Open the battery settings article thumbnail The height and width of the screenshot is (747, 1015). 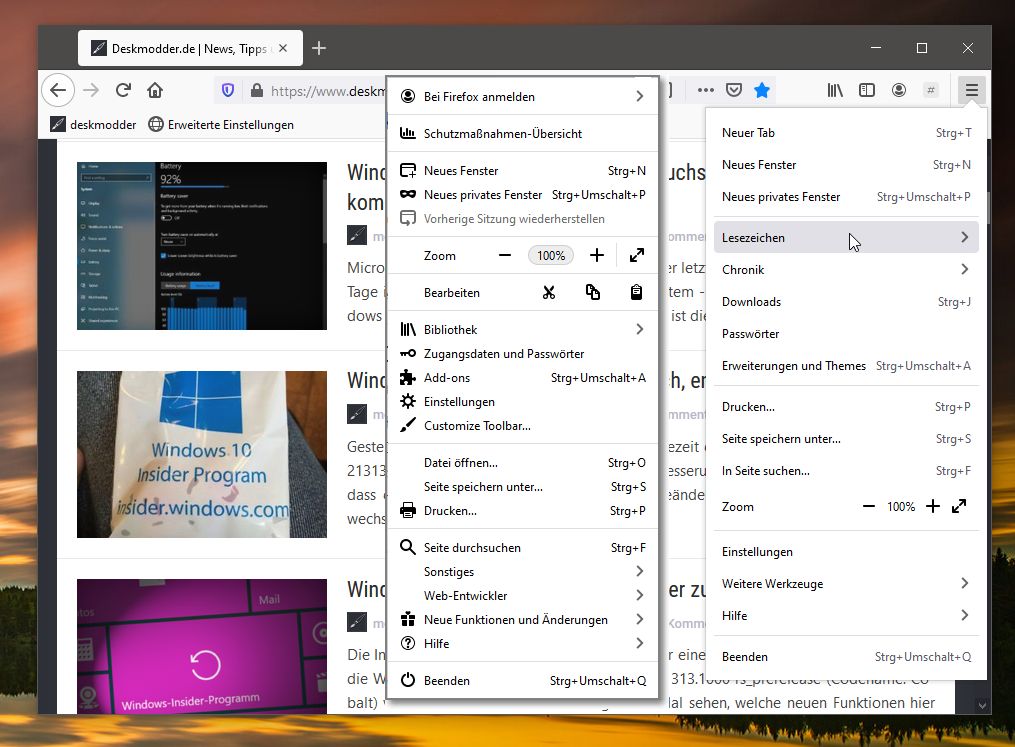click(x=202, y=246)
